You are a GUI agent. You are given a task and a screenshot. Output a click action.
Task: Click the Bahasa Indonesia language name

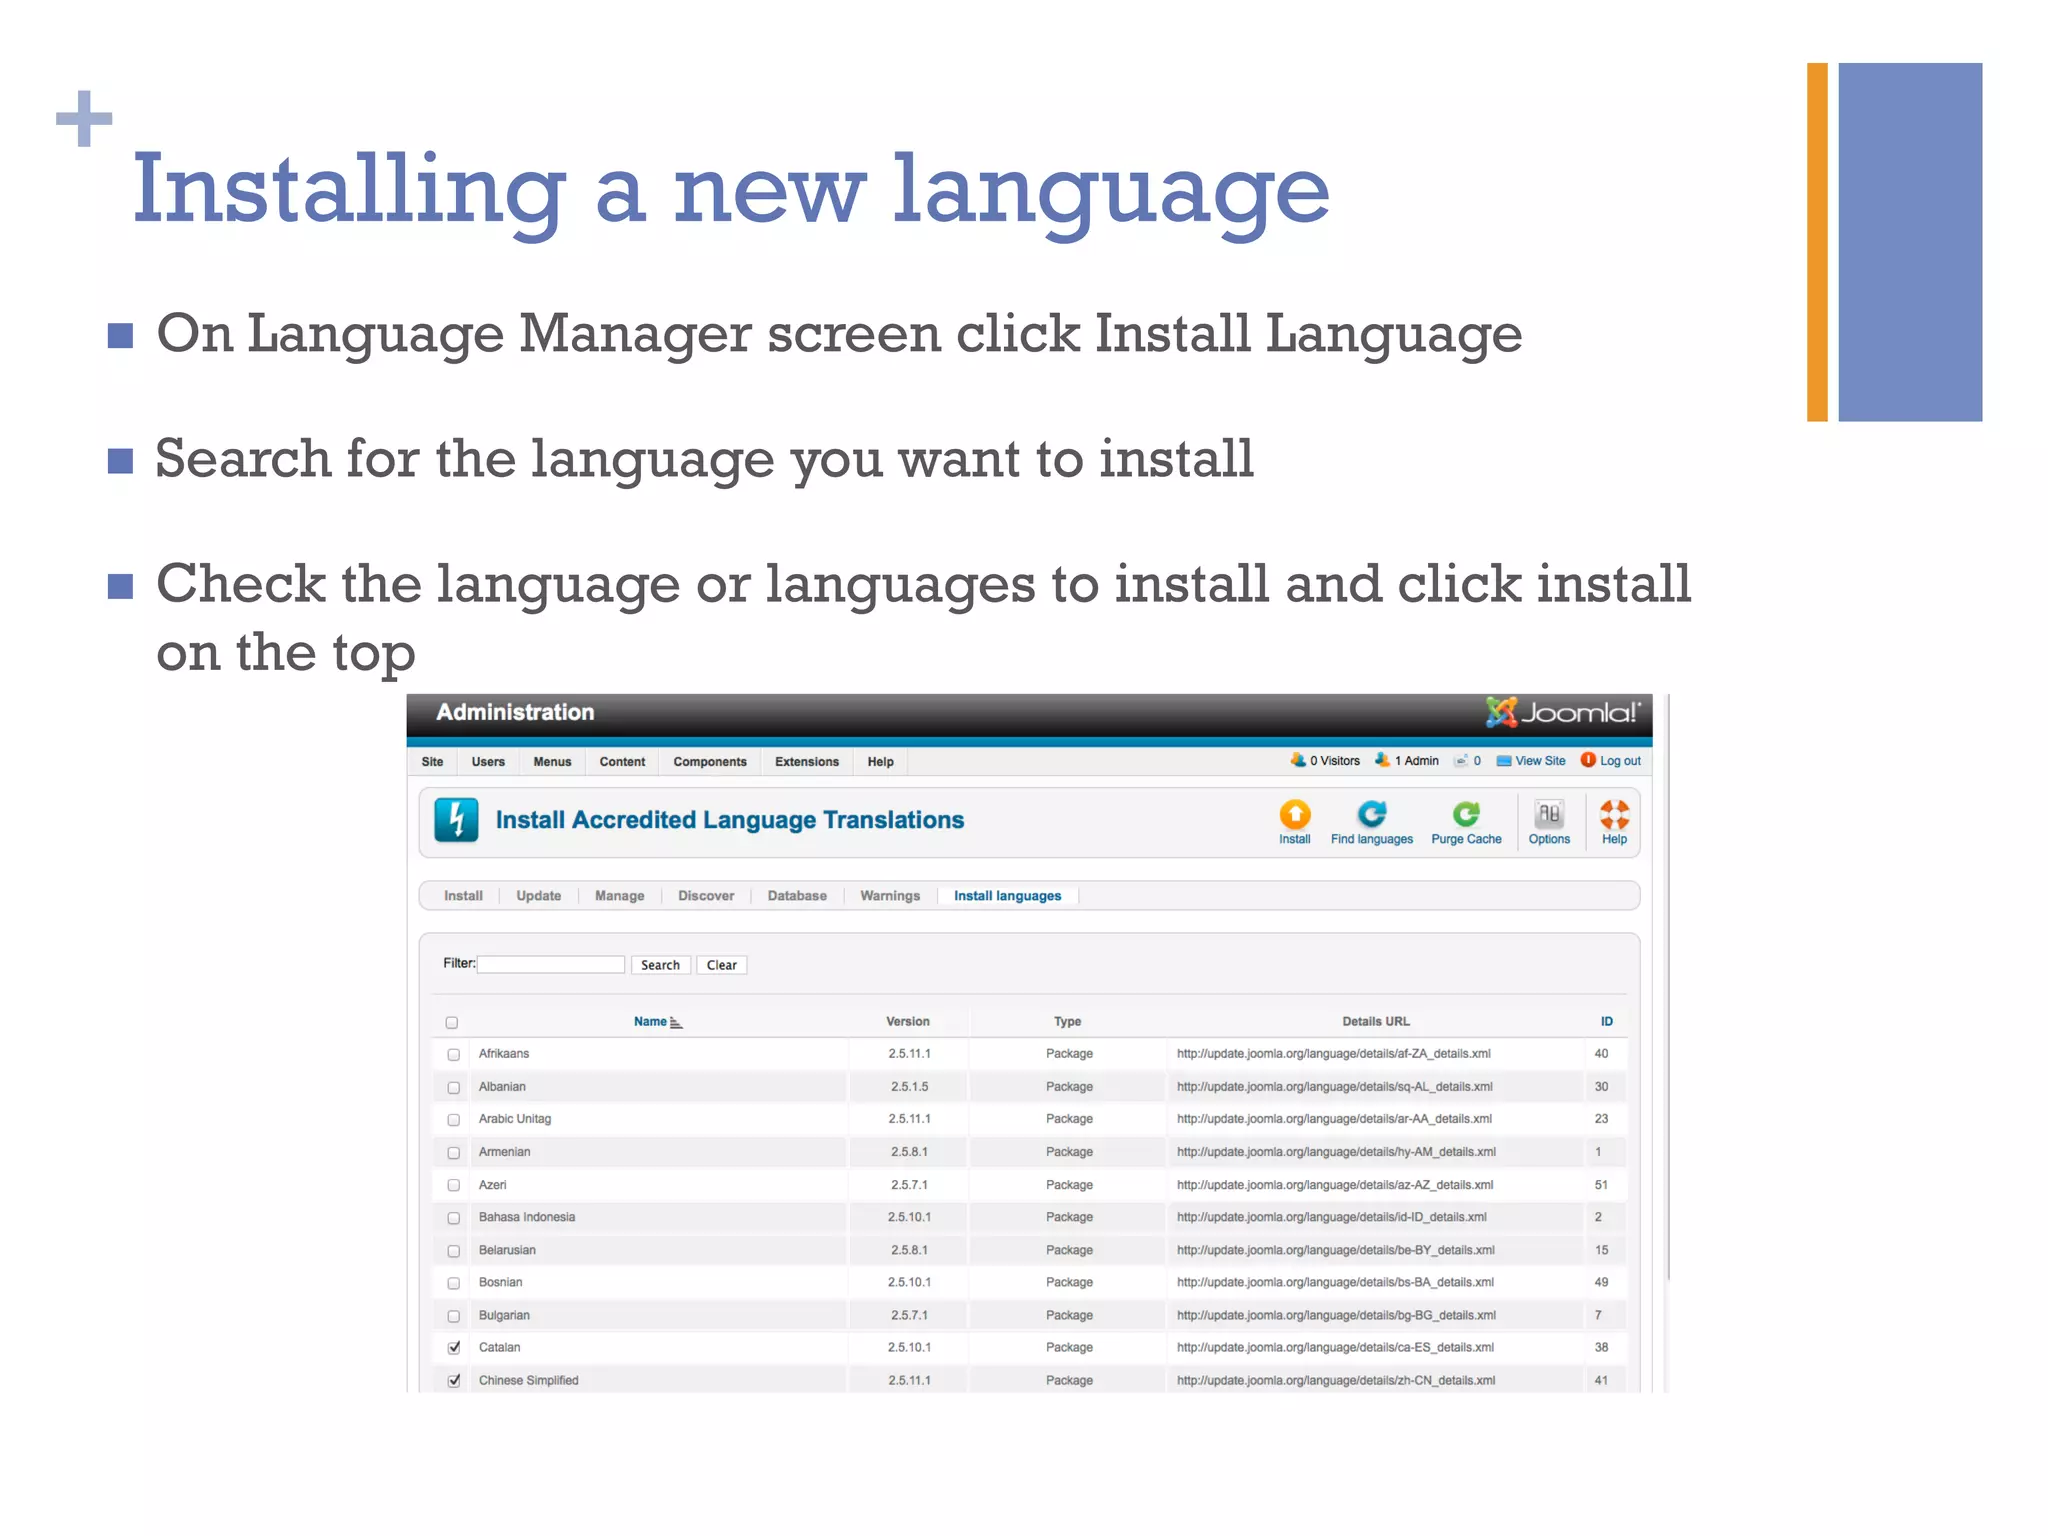pos(526,1218)
